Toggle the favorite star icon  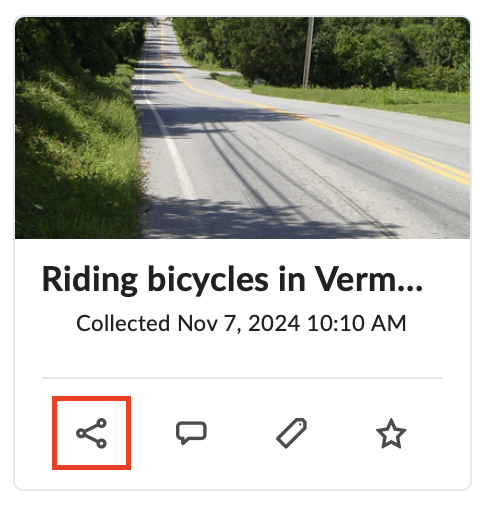pos(391,433)
